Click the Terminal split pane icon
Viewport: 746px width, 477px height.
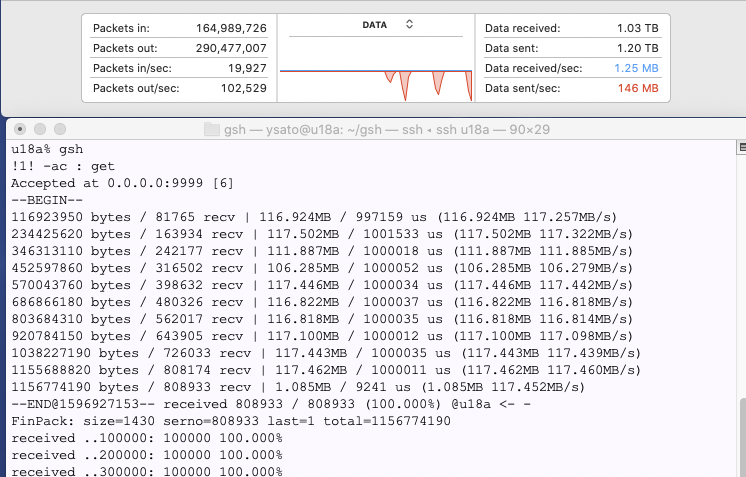740,148
